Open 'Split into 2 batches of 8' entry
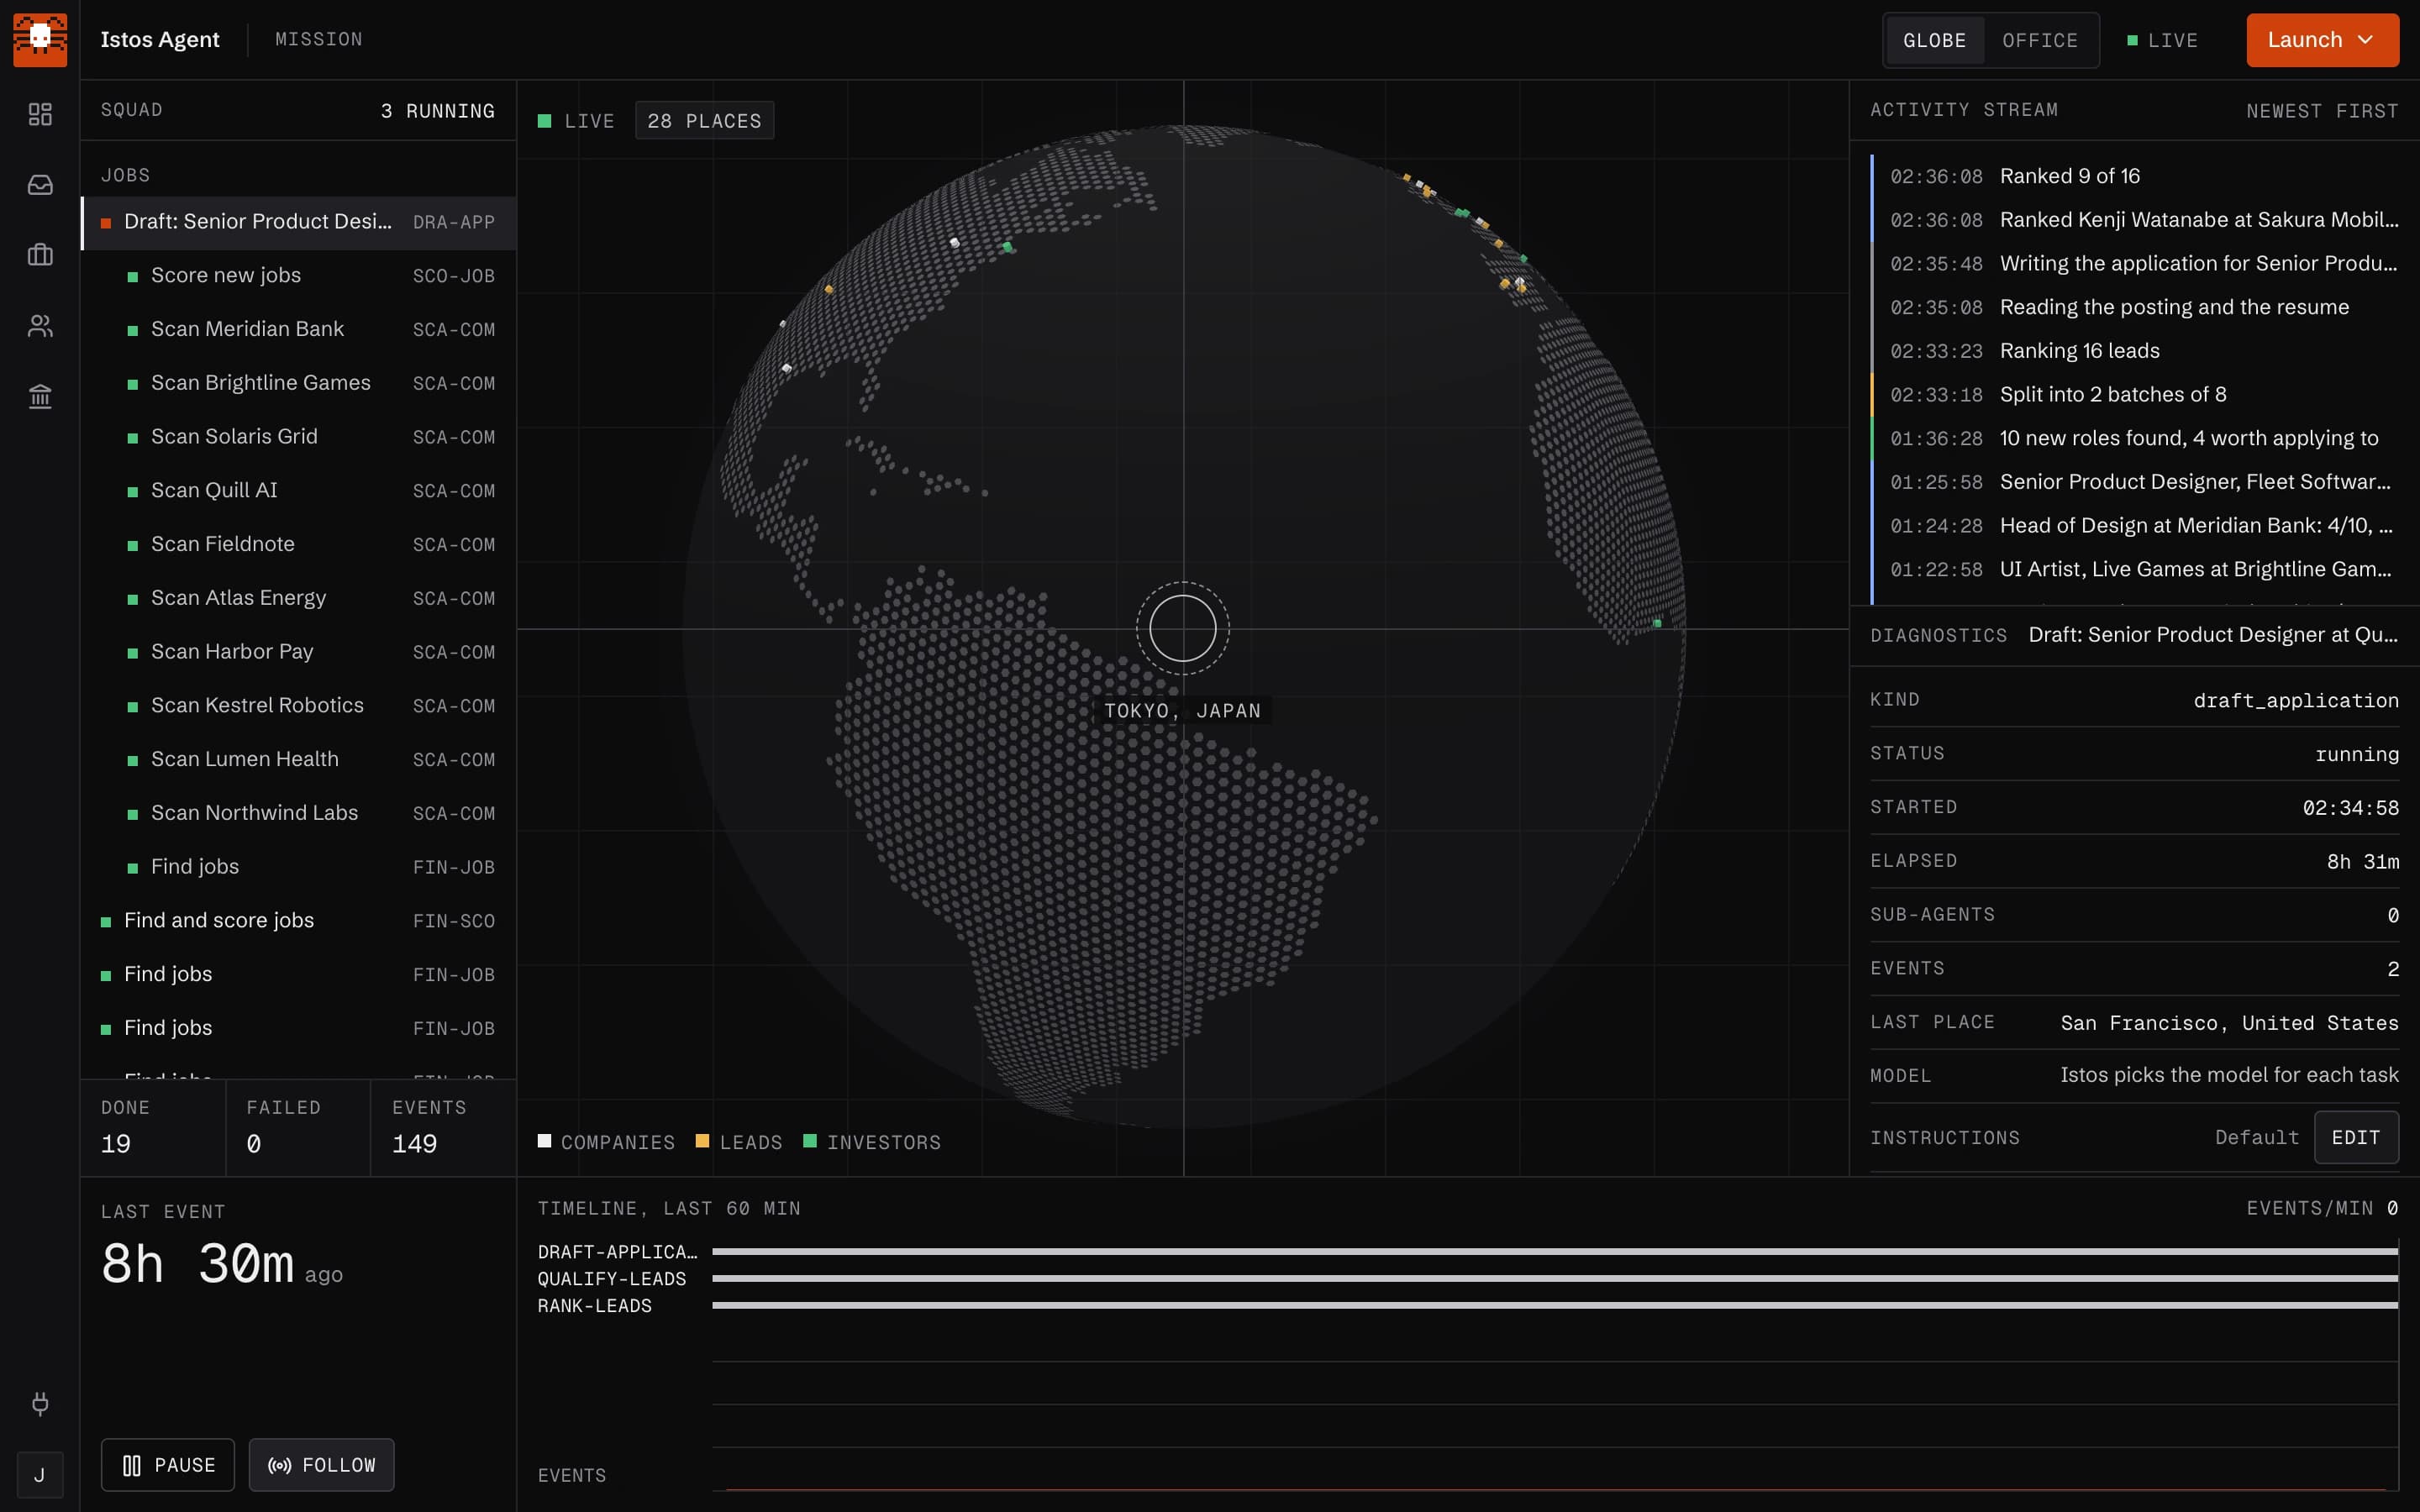 pyautogui.click(x=2135, y=395)
